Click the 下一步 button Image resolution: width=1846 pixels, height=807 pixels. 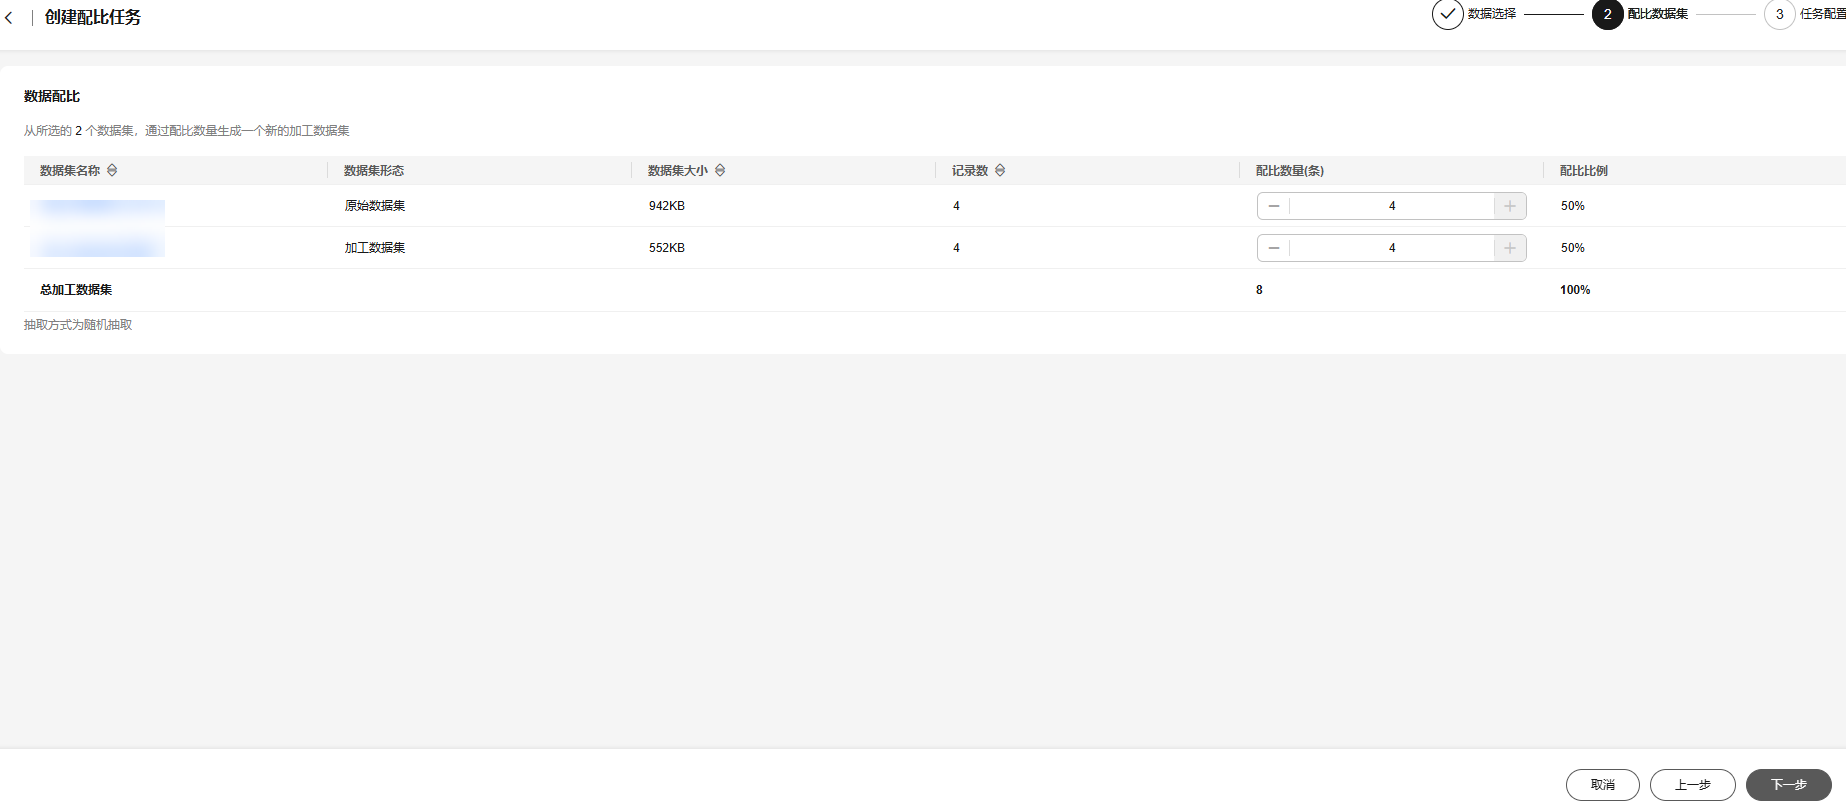coord(1788,785)
